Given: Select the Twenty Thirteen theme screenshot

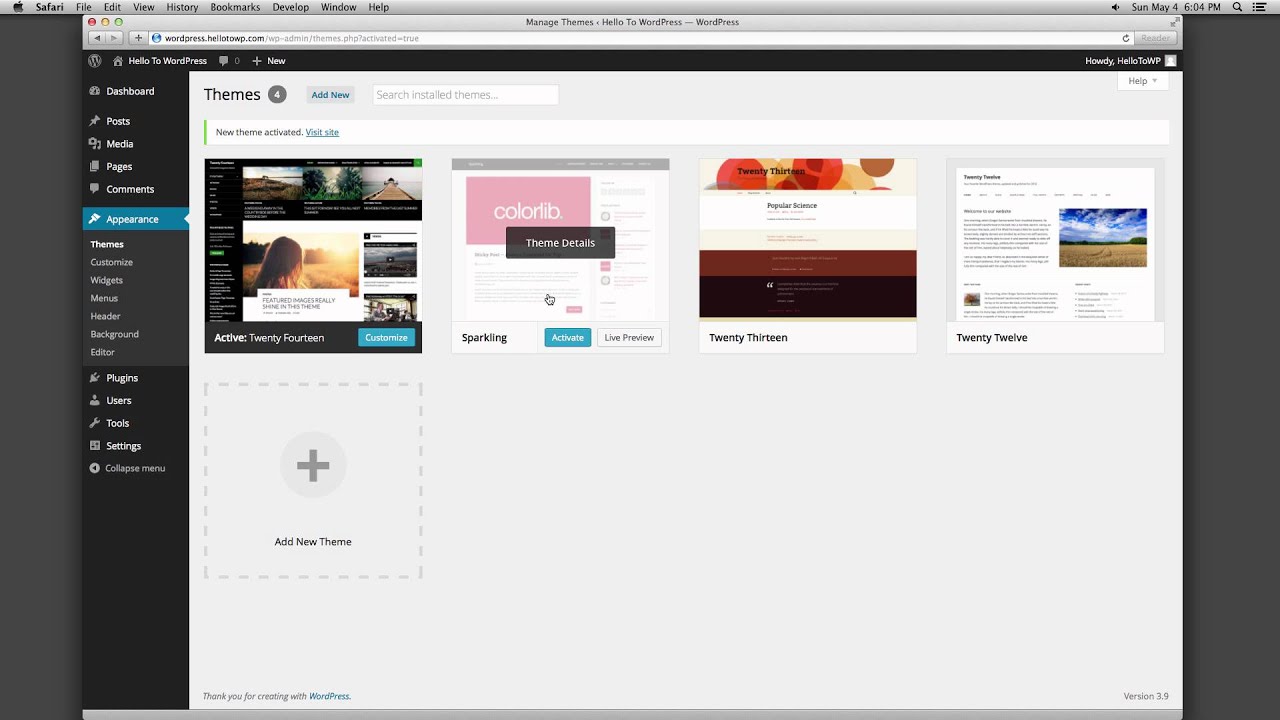Looking at the screenshot, I should (807, 240).
